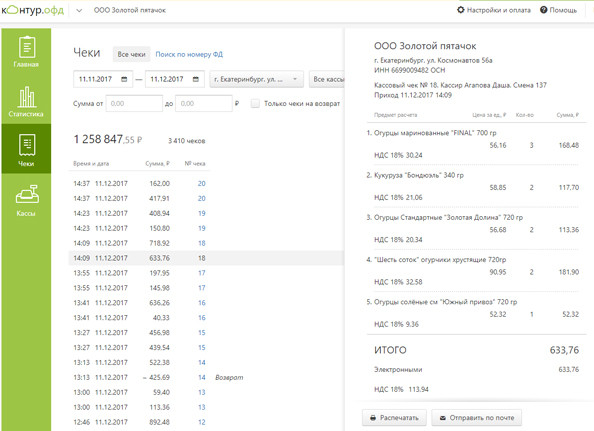Open the Все кассы dropdown
The image size is (594, 431).
(x=327, y=79)
